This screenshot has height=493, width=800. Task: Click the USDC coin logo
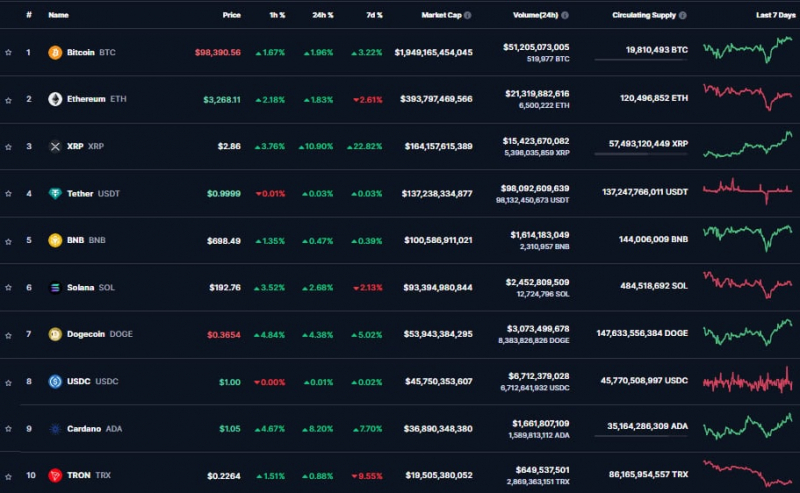[55, 381]
